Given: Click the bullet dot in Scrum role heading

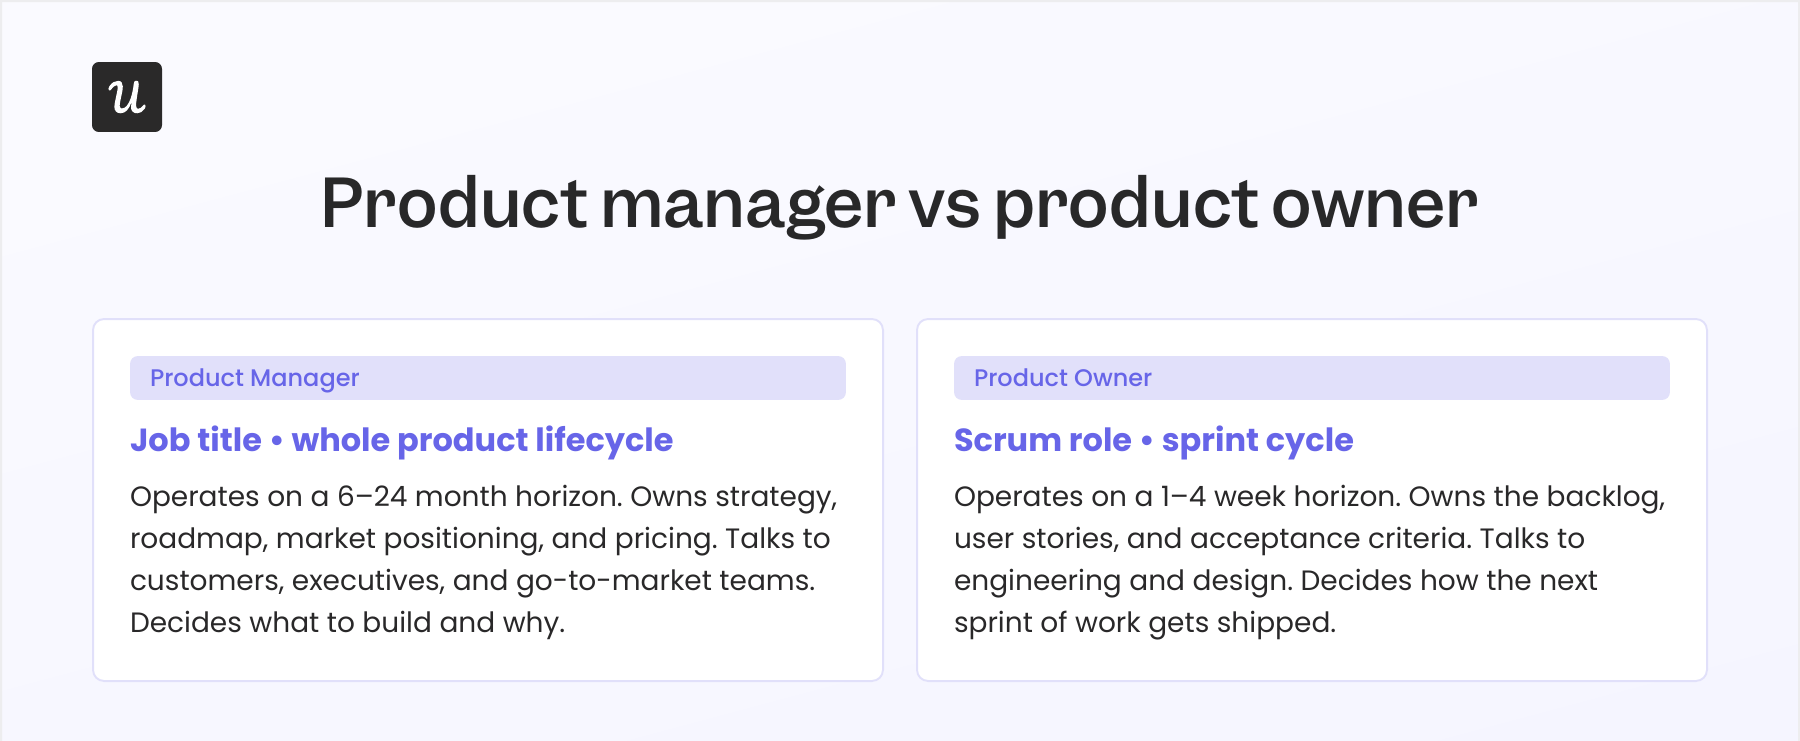Looking at the screenshot, I should pyautogui.click(x=1146, y=441).
